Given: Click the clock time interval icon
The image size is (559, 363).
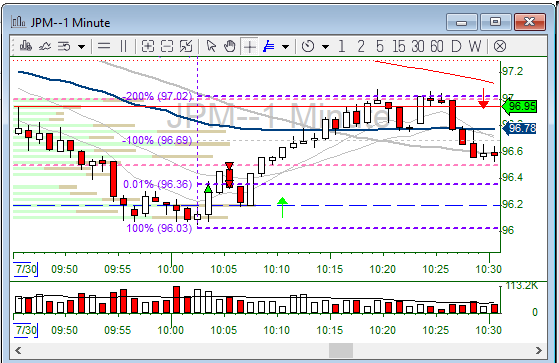Looking at the screenshot, I should (x=308, y=46).
